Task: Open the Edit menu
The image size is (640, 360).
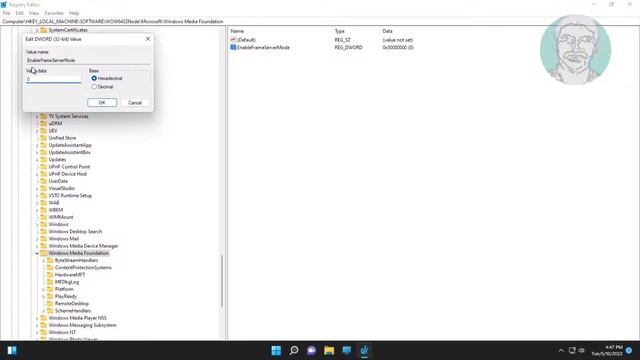Action: (20, 13)
